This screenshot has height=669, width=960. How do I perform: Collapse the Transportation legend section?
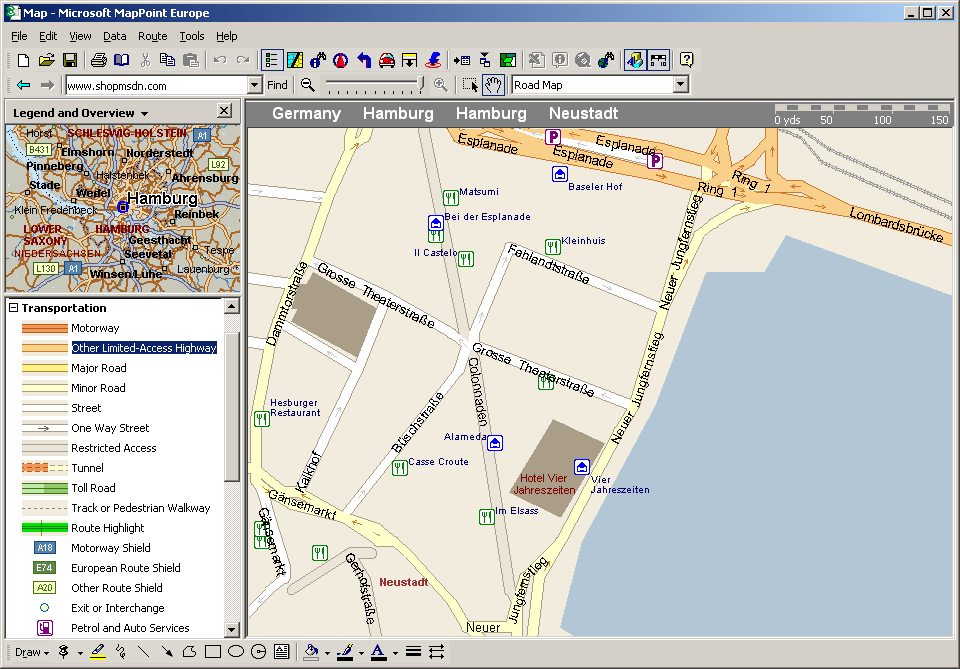point(14,308)
